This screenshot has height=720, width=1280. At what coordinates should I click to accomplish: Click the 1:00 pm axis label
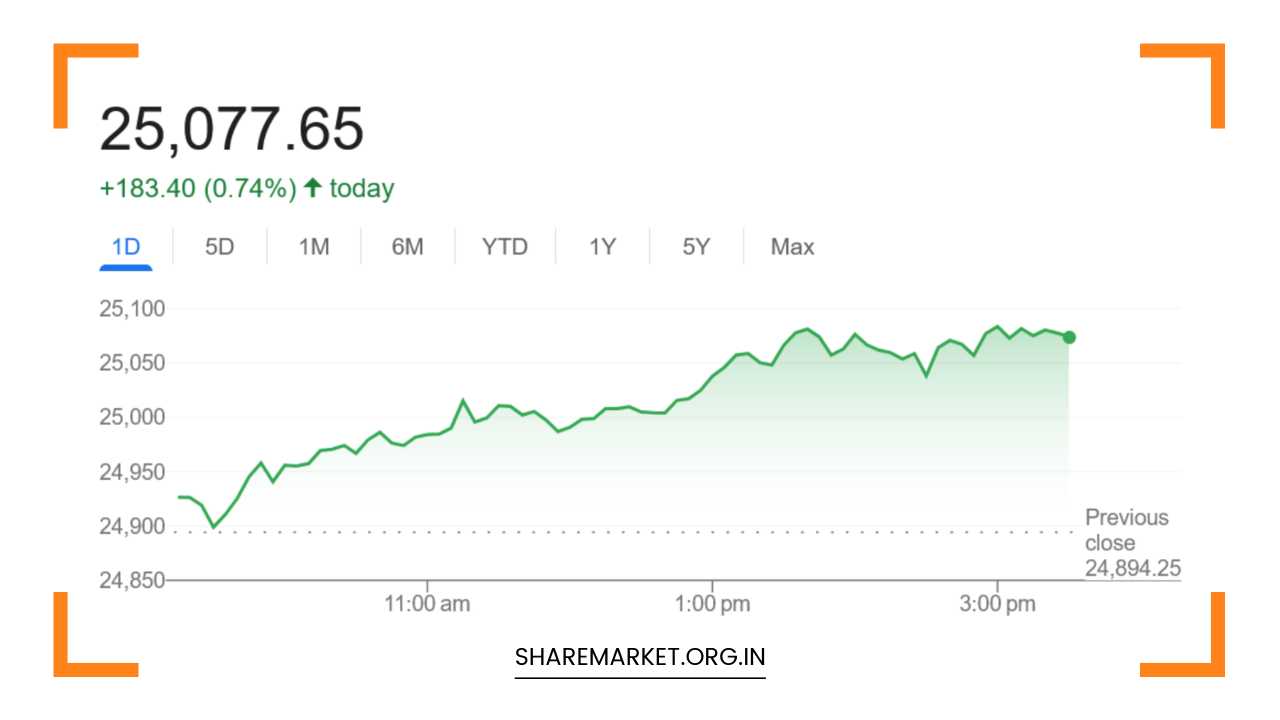point(713,604)
